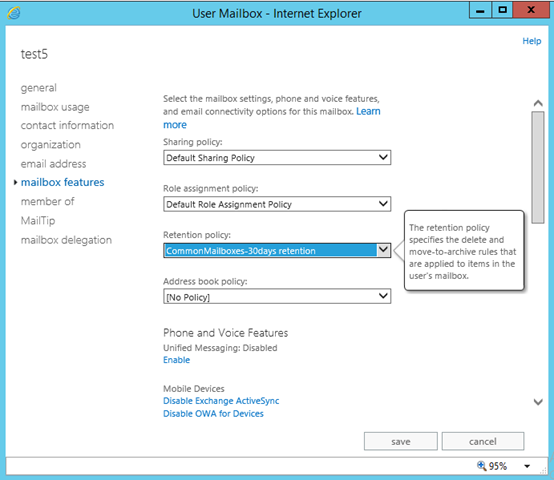This screenshot has height=480, width=554.
Task: Open the Retention policy dropdown arrow
Action: (383, 250)
